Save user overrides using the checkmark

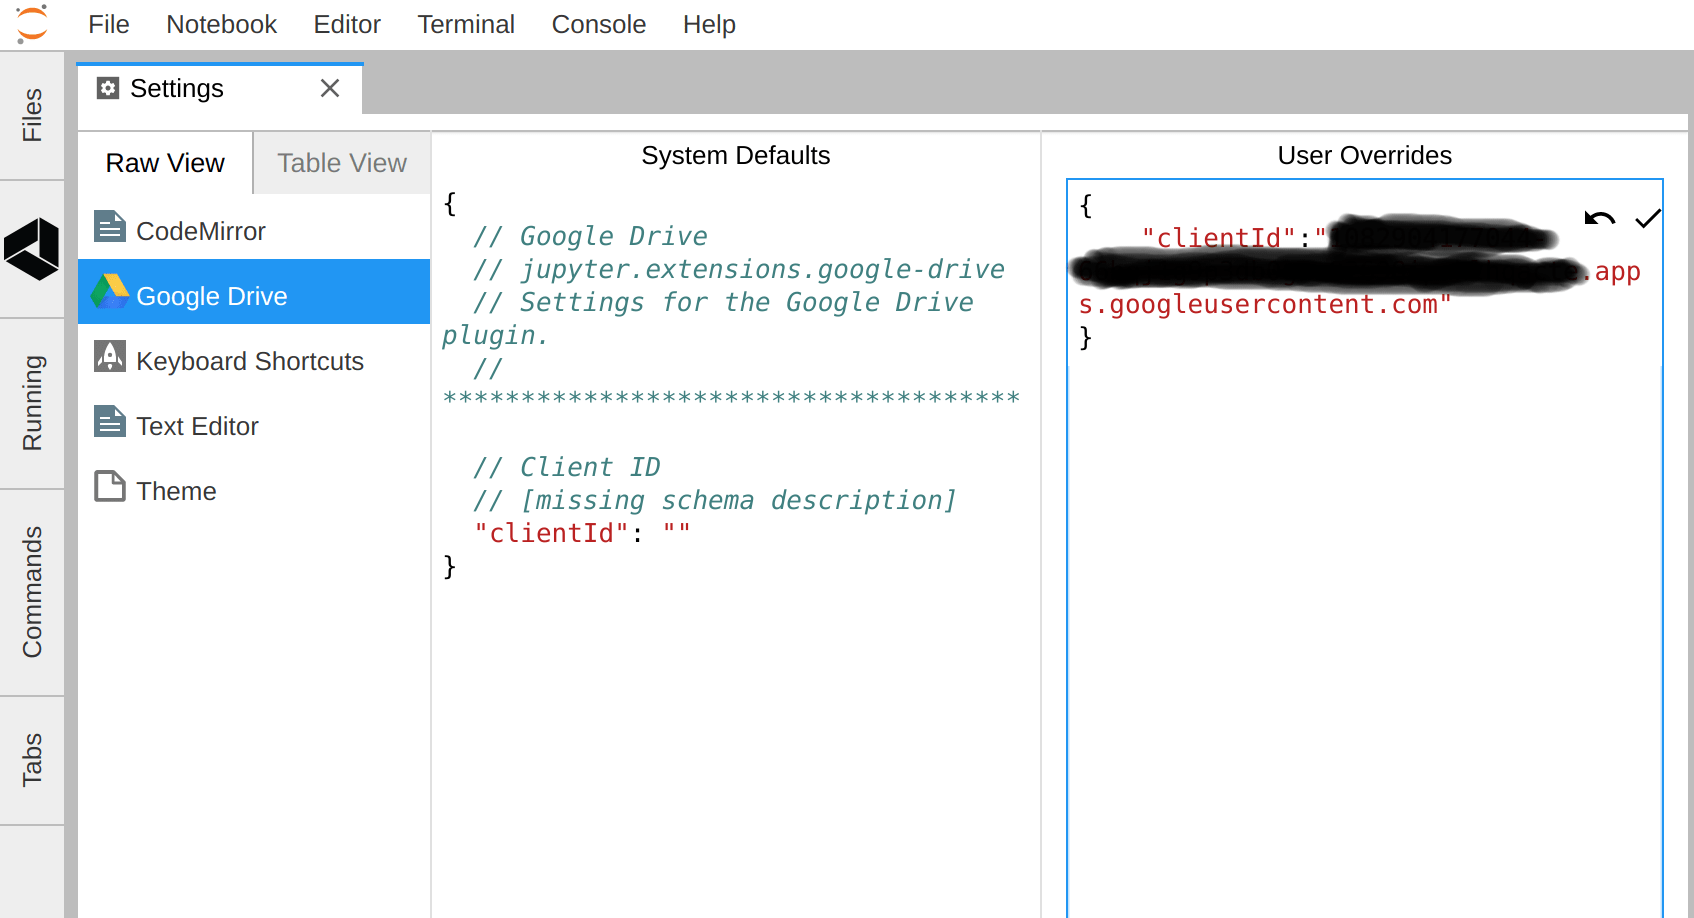[x=1648, y=217]
